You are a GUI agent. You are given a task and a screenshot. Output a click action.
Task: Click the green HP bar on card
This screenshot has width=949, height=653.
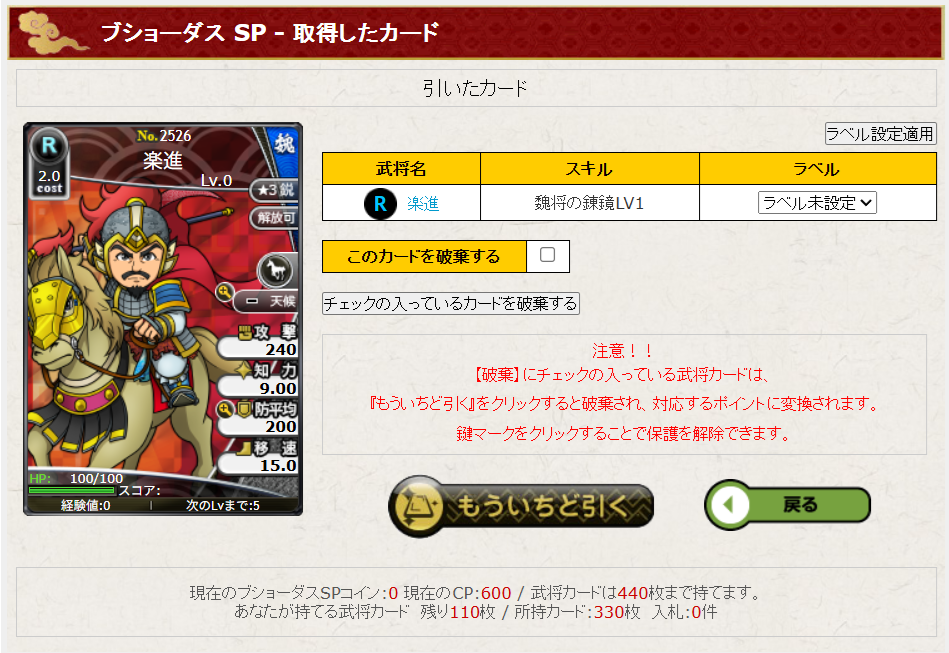tap(71, 490)
